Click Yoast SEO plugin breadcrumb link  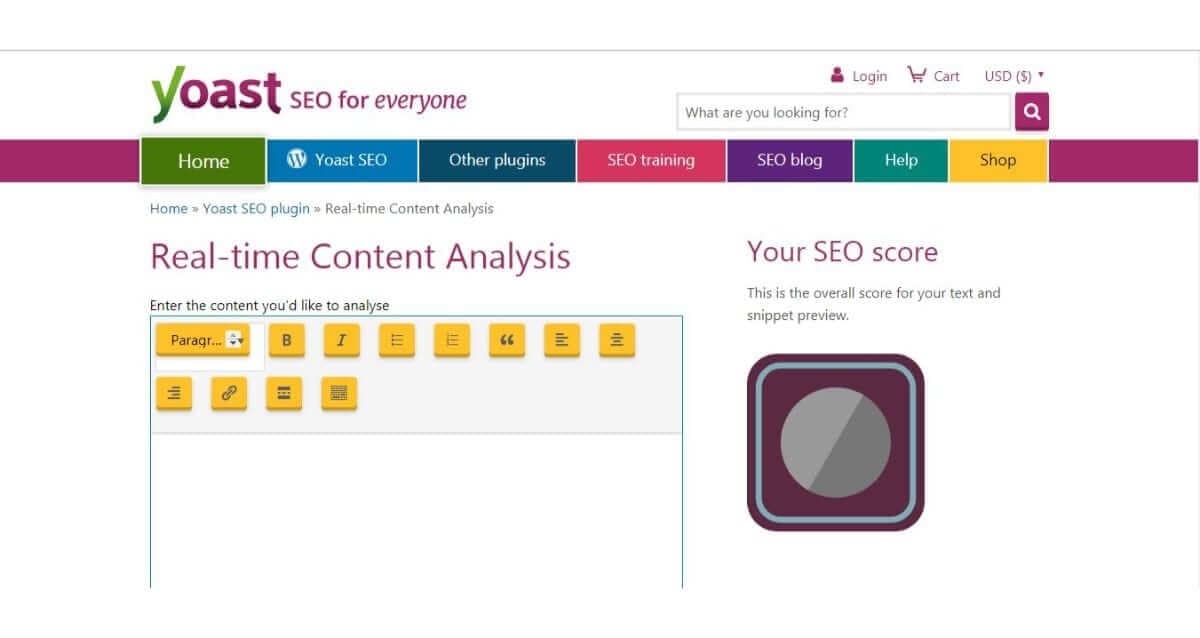(x=256, y=209)
